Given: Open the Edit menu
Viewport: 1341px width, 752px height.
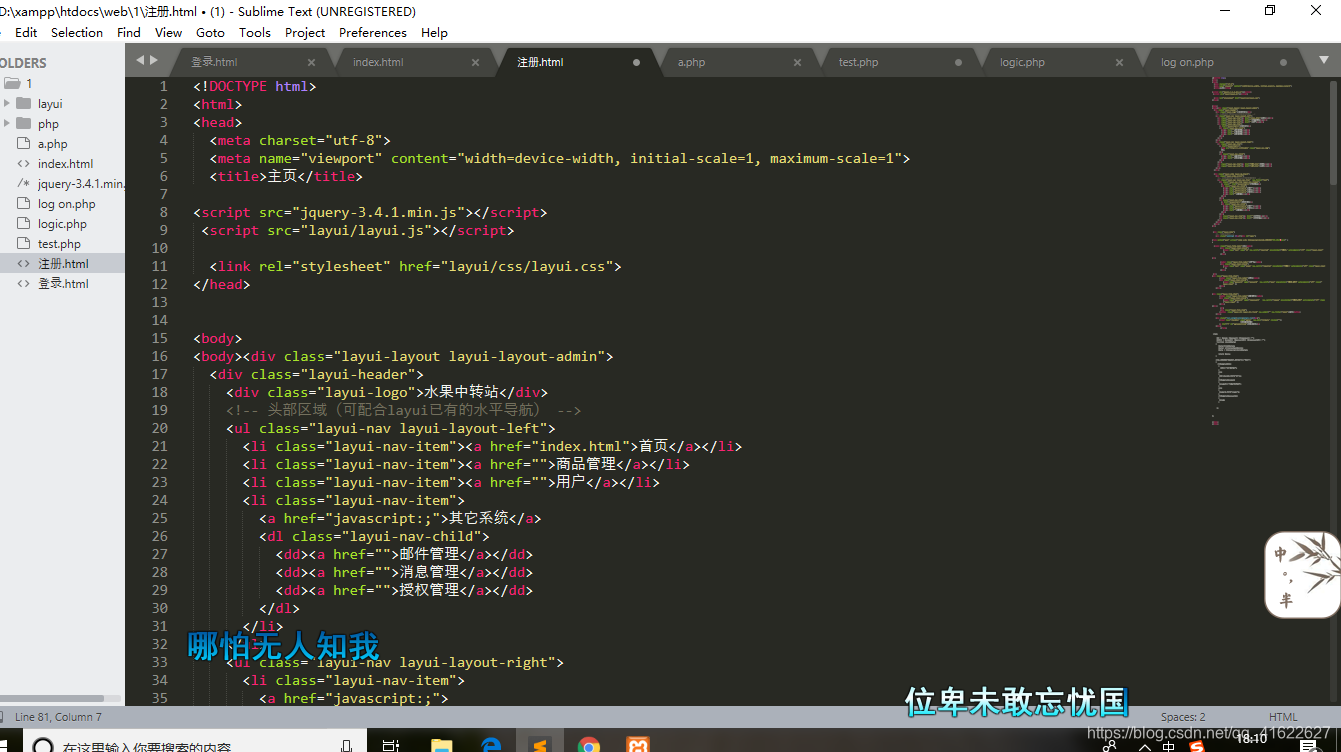Looking at the screenshot, I should (26, 32).
